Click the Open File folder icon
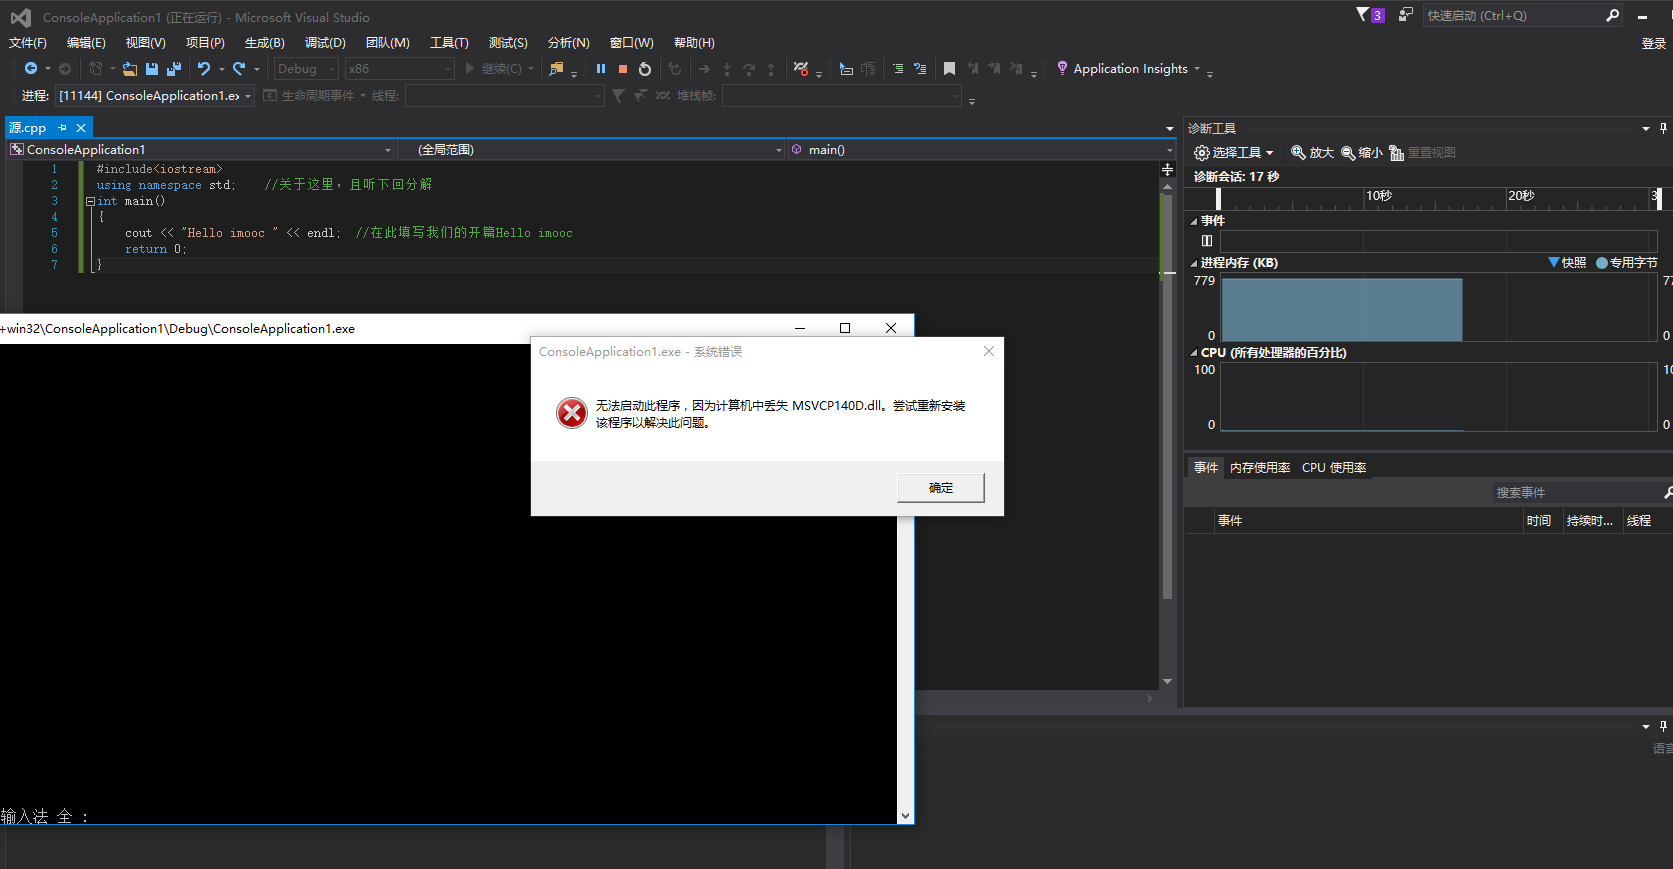The width and height of the screenshot is (1673, 869). [x=130, y=69]
